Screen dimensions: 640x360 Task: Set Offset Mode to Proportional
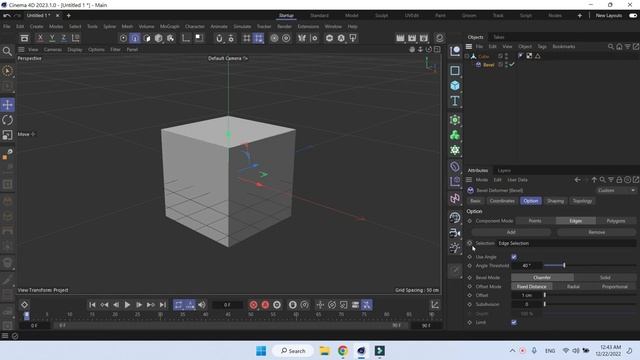click(615, 287)
